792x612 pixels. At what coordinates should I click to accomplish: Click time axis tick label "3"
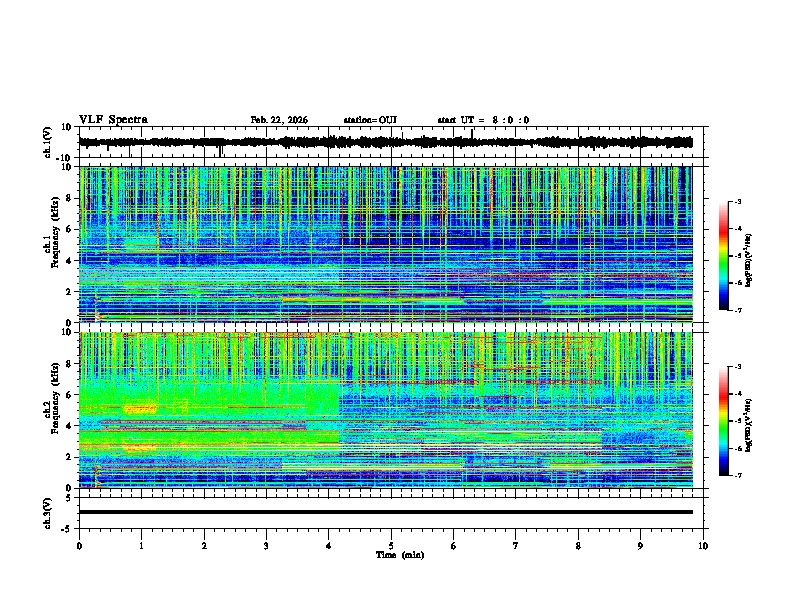(266, 546)
